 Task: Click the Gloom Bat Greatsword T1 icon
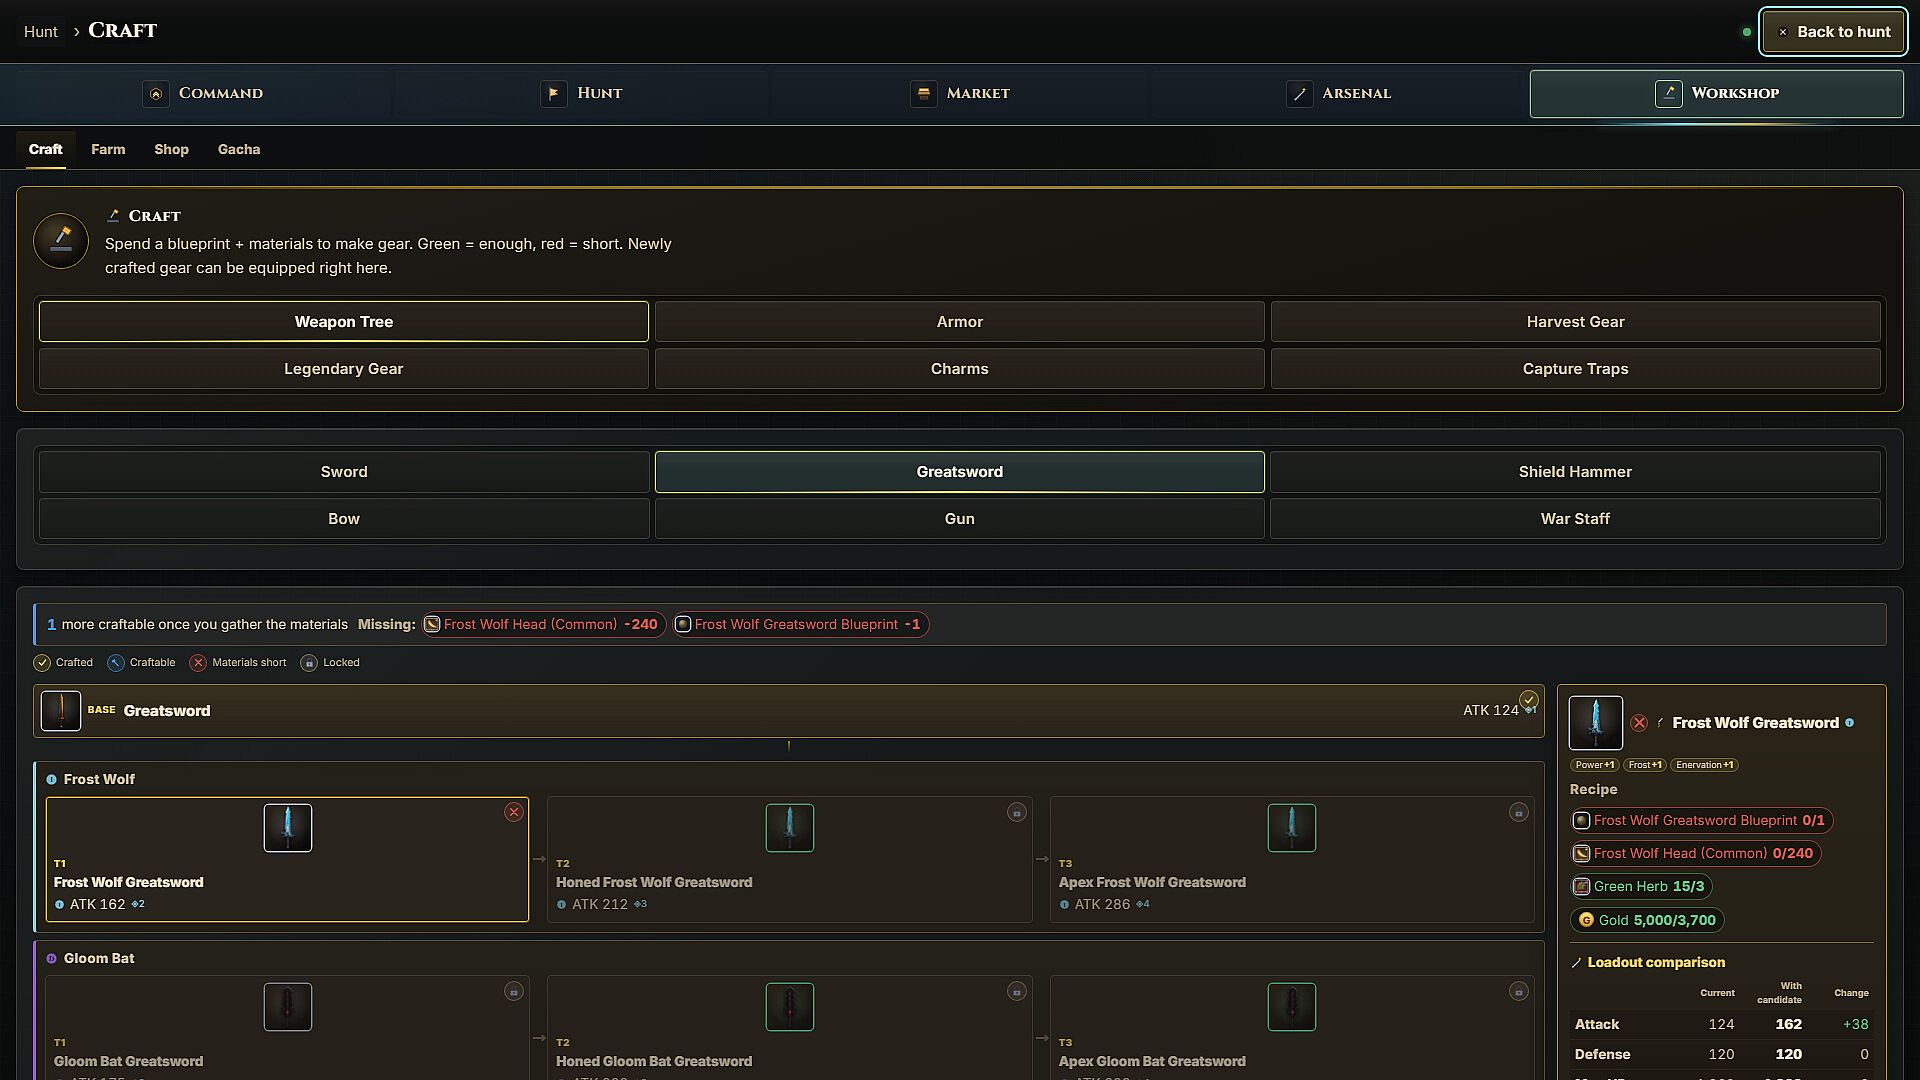pos(288,1007)
